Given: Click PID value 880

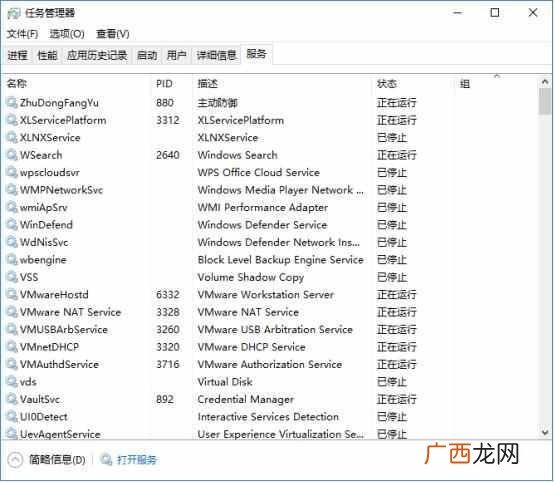Looking at the screenshot, I should coord(165,103).
